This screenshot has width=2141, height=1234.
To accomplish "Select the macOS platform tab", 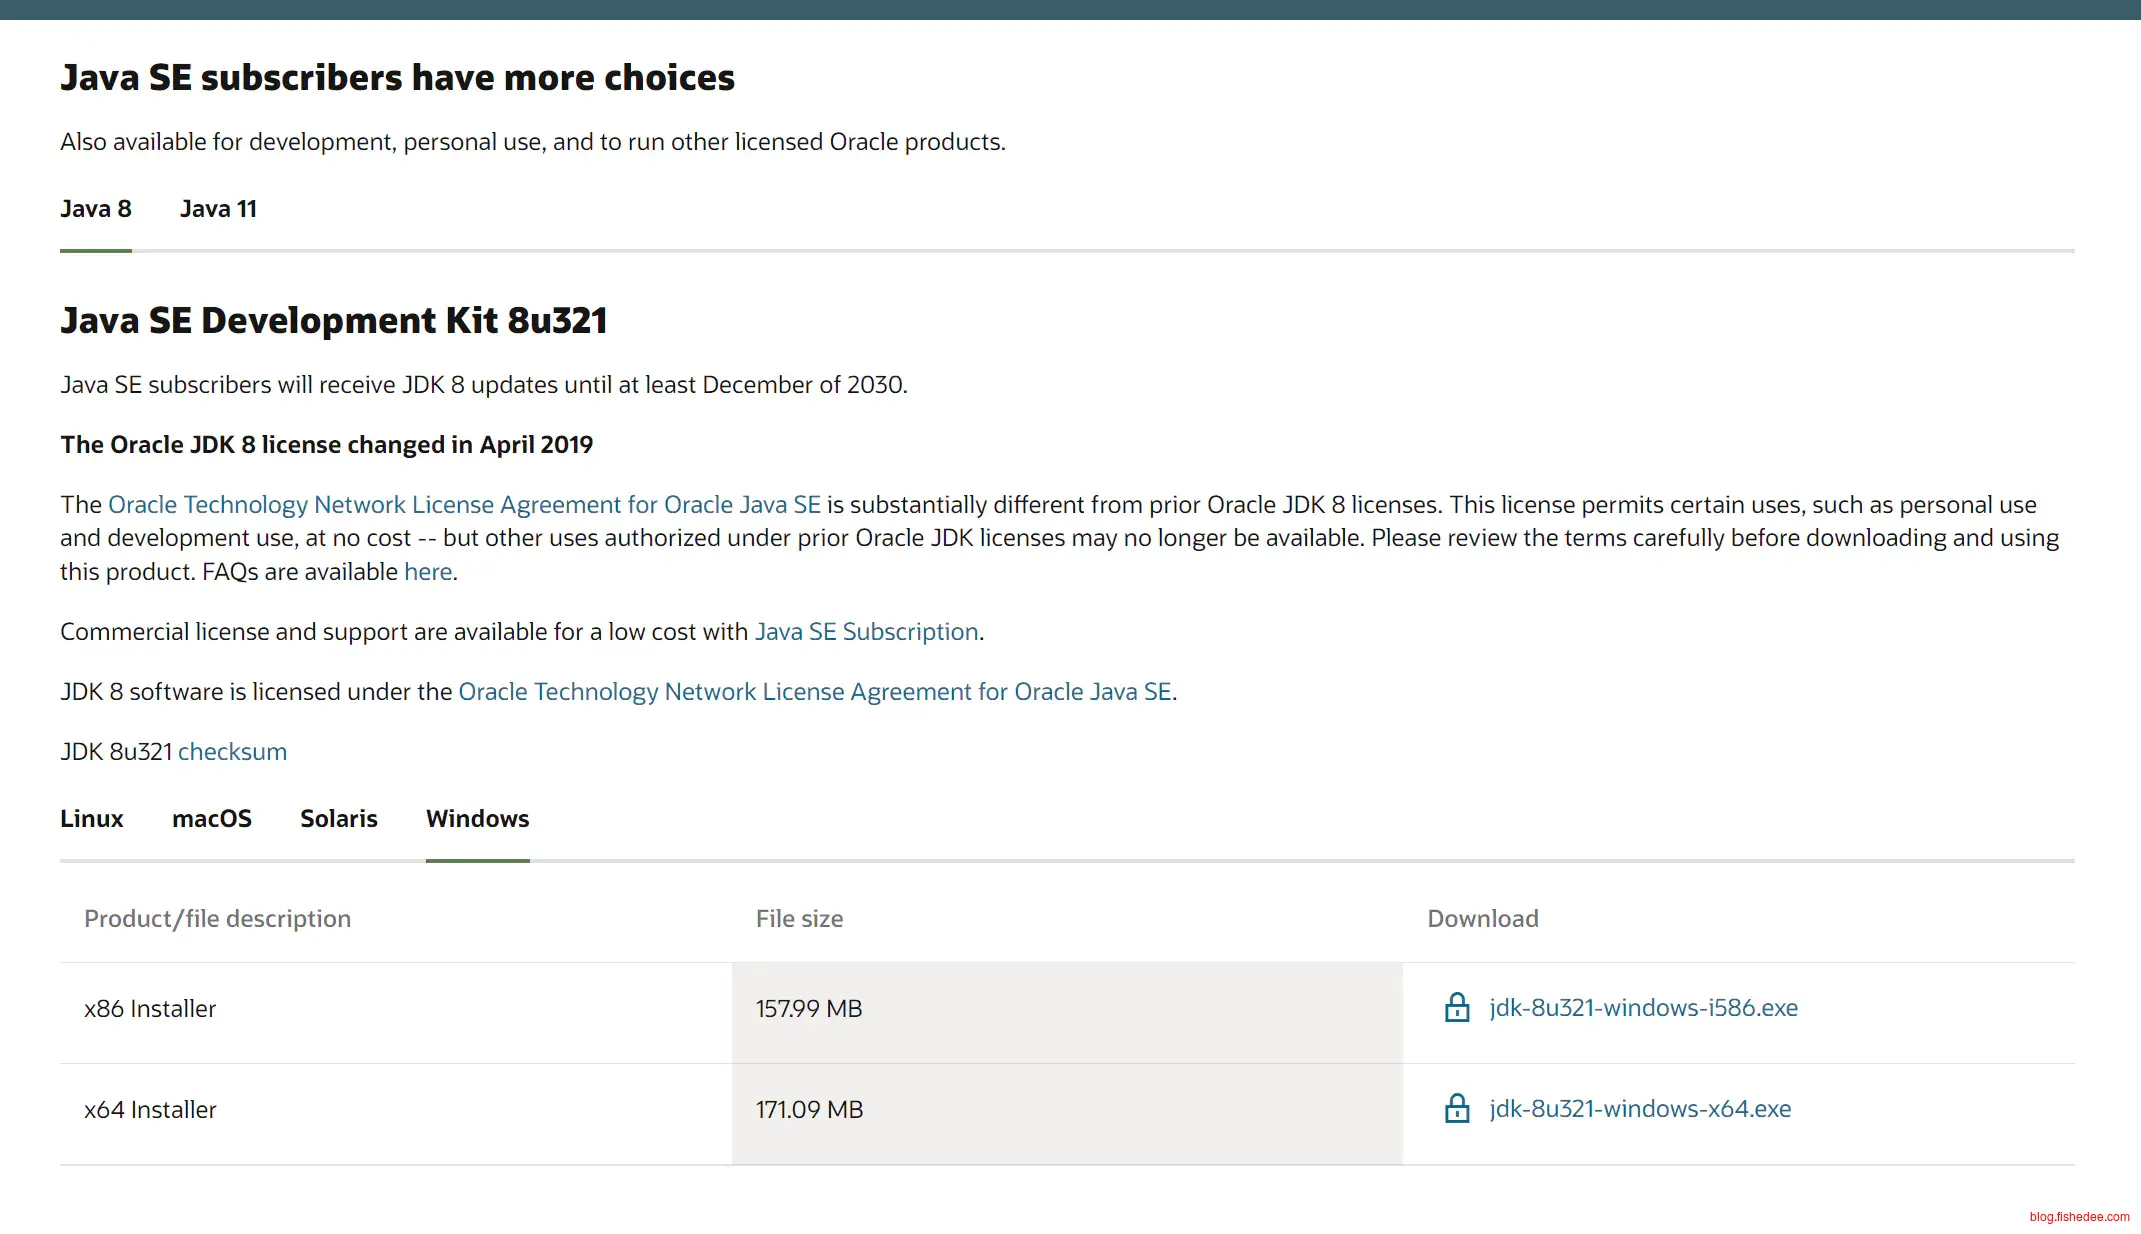I will (x=212, y=819).
